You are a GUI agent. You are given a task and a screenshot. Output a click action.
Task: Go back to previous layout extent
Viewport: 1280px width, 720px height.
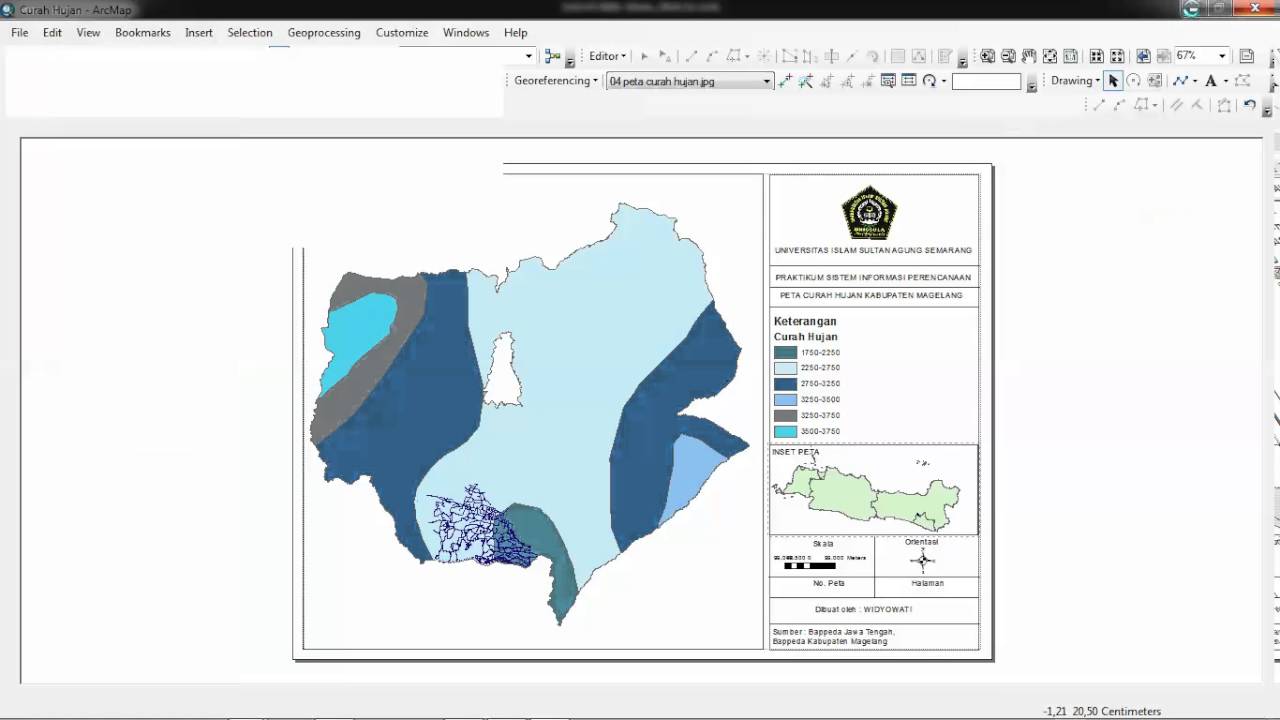point(1143,56)
